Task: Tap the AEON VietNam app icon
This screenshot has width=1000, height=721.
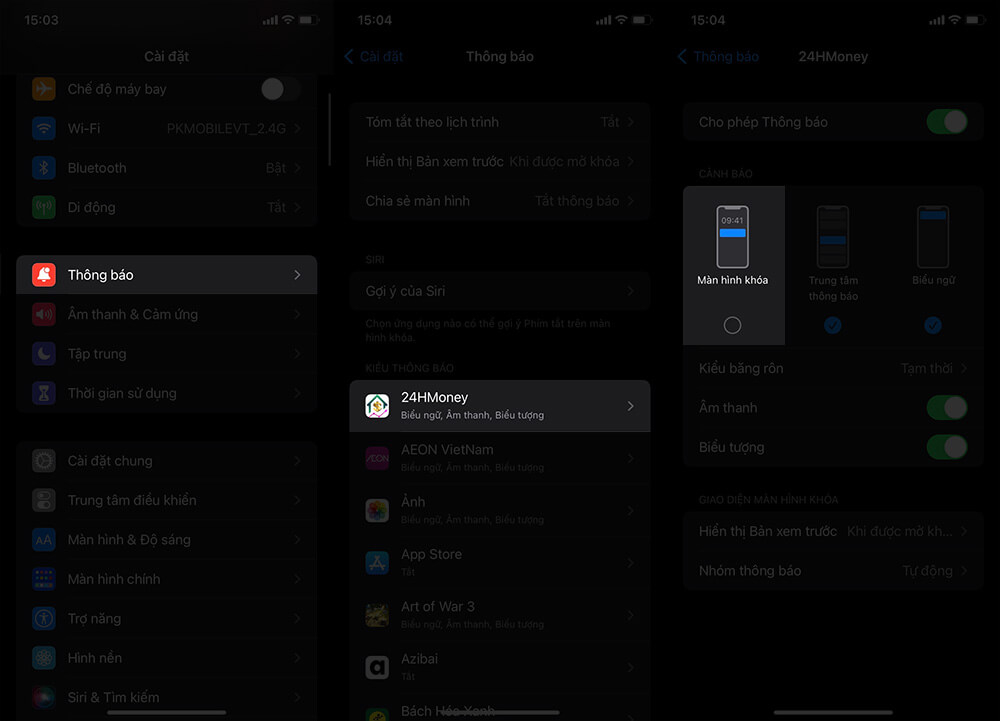Action: tap(377, 458)
